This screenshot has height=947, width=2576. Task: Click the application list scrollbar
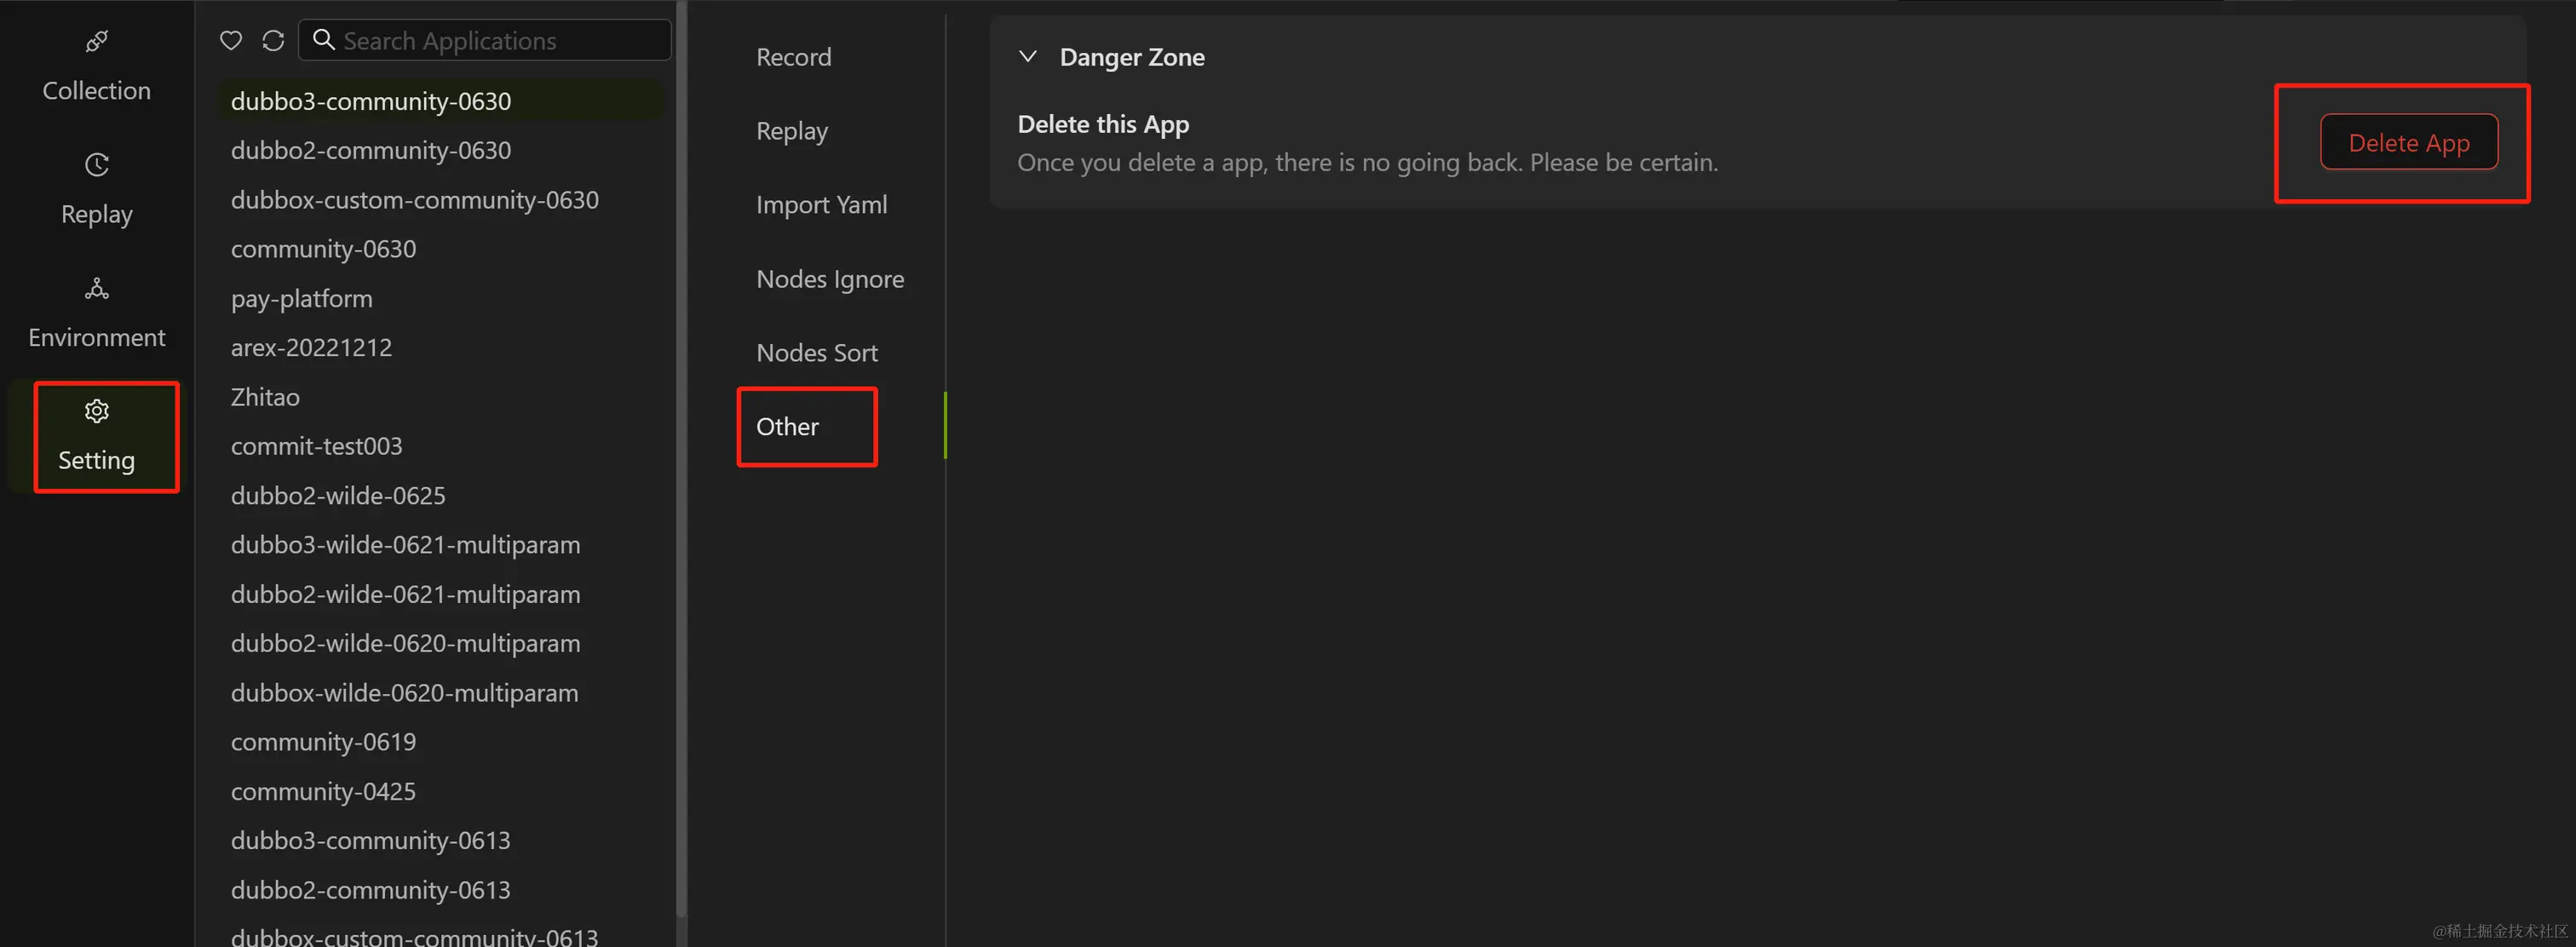pos(681,460)
